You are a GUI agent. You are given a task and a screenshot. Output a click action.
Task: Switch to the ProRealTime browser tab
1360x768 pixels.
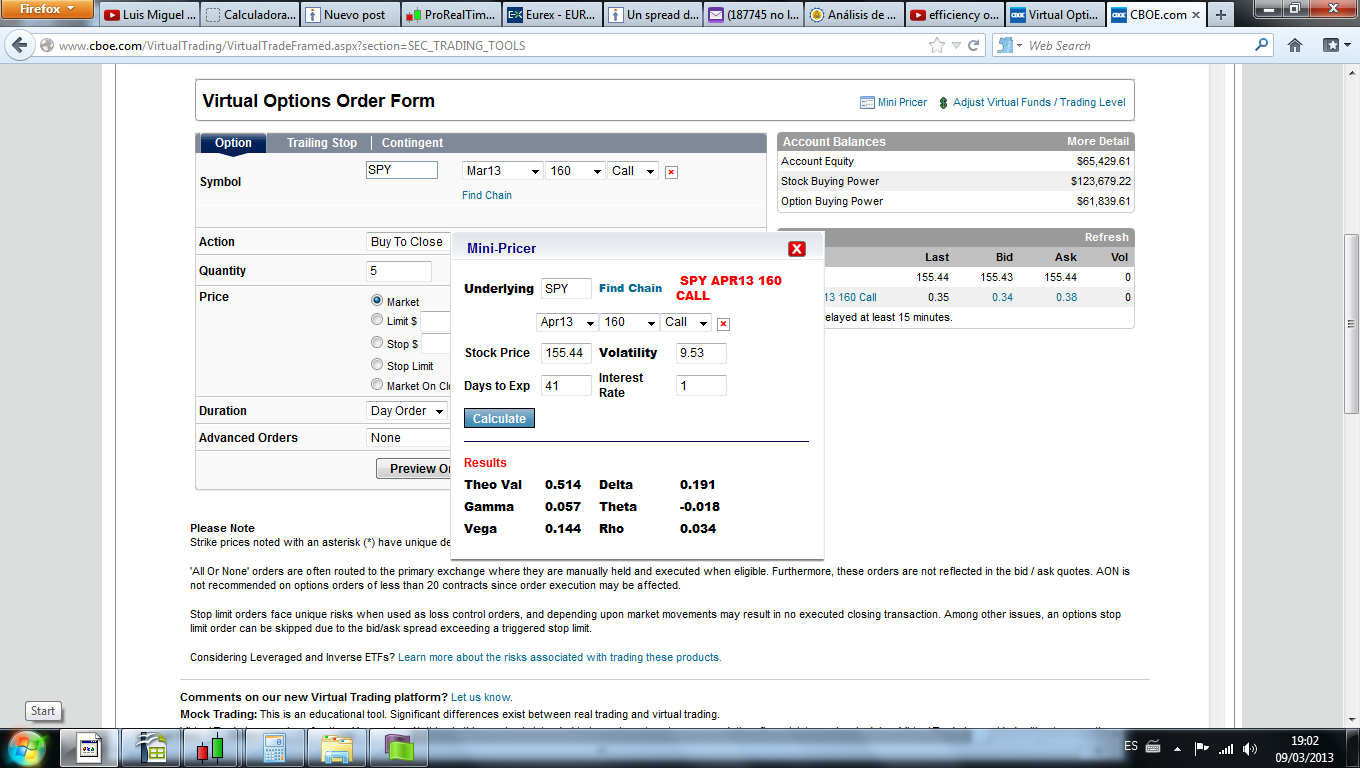[x=450, y=15]
